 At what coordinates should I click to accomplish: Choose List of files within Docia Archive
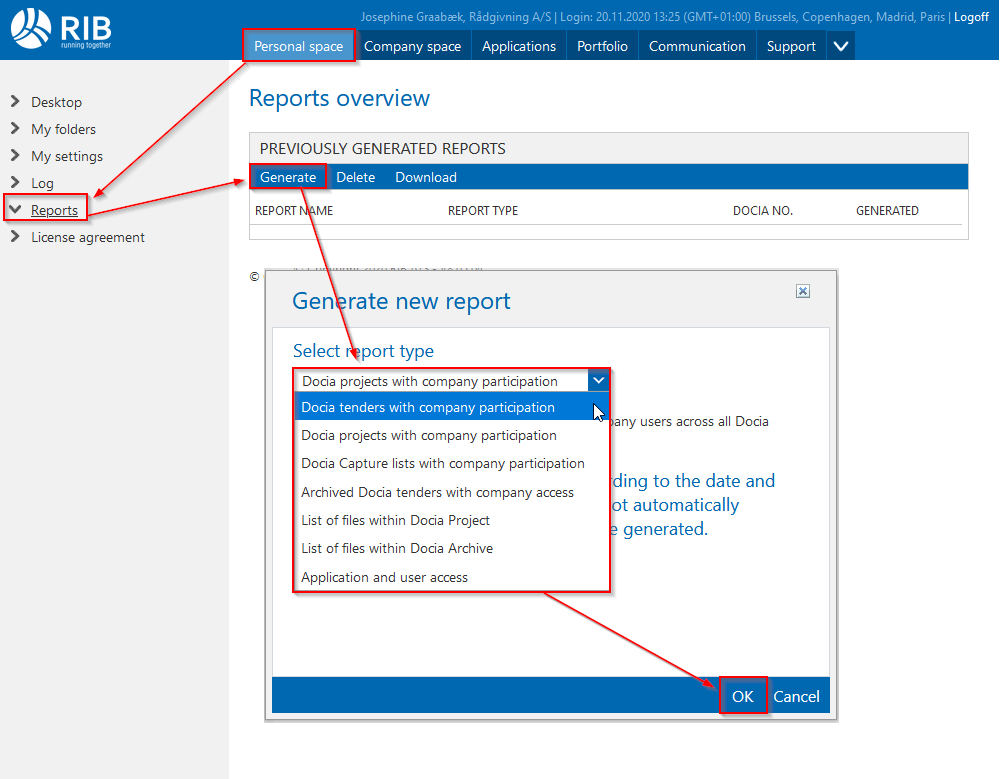(x=452, y=548)
